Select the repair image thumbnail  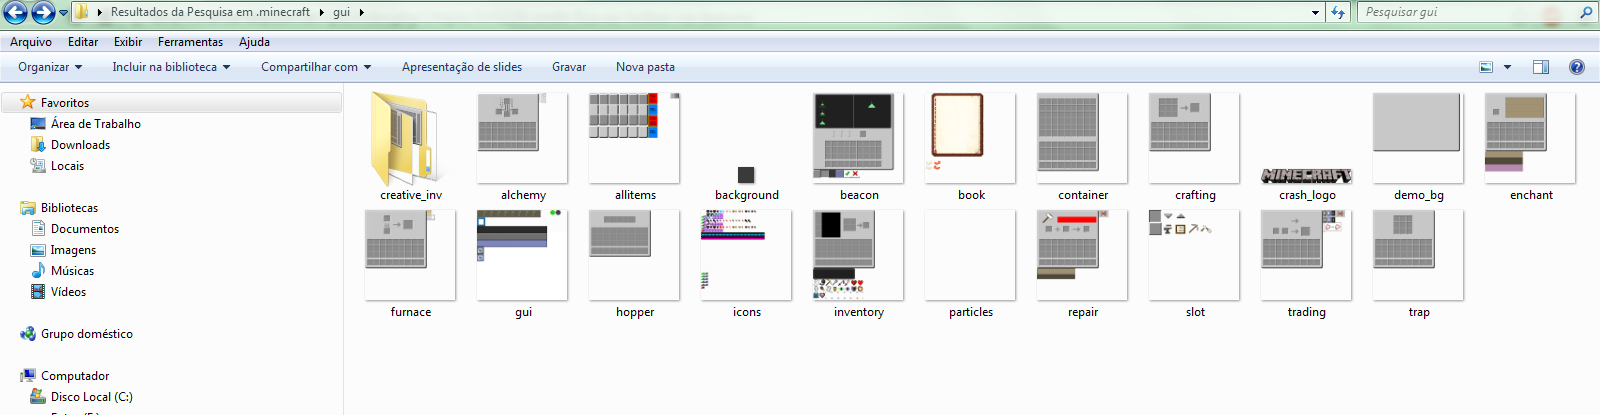(x=1083, y=255)
